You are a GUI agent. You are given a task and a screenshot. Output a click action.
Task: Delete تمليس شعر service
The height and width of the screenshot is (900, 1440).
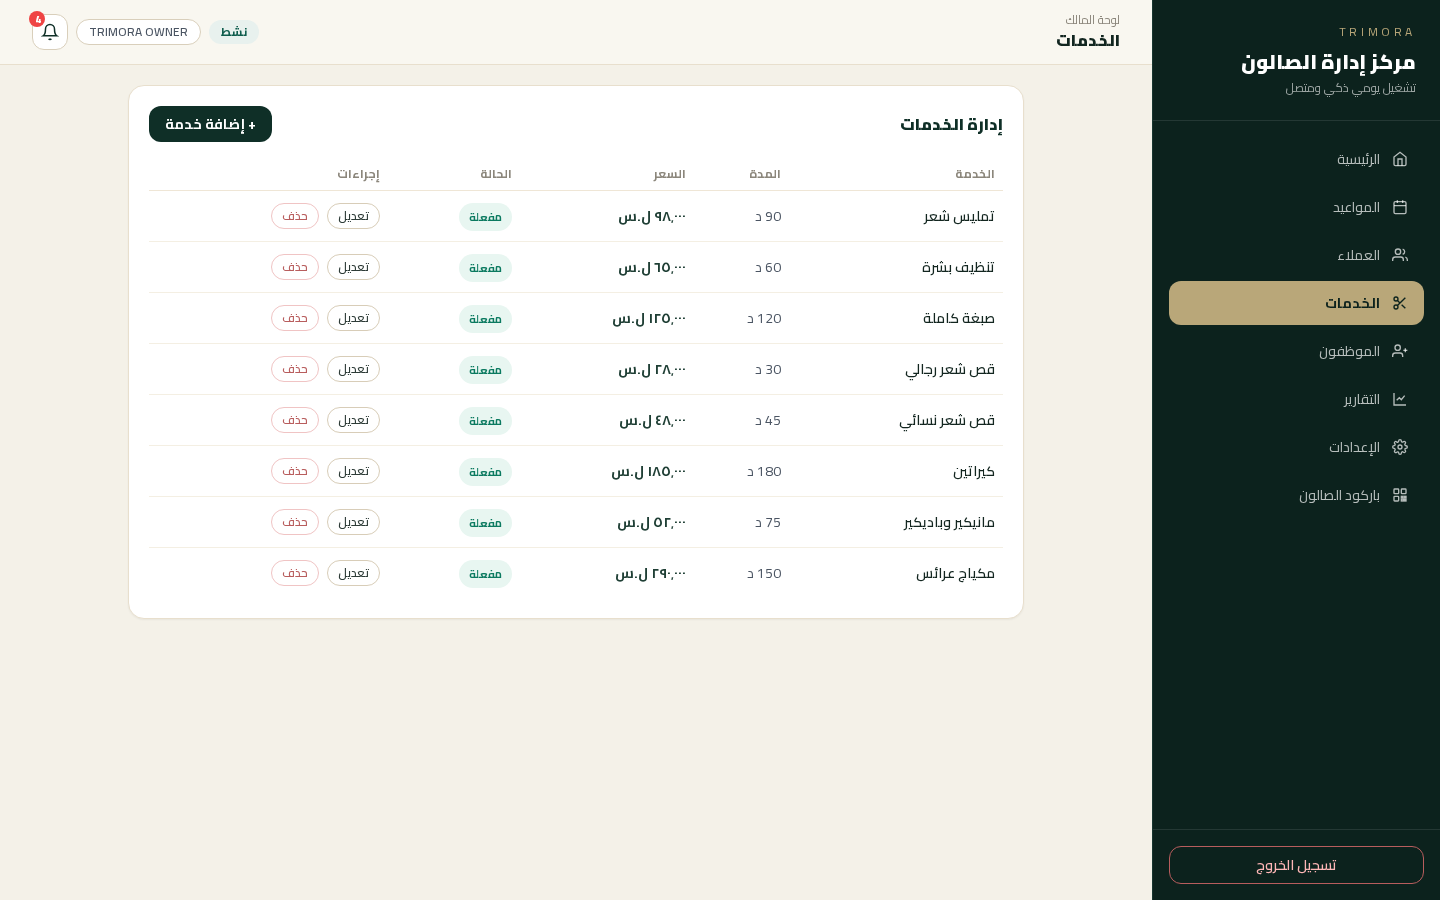295,216
